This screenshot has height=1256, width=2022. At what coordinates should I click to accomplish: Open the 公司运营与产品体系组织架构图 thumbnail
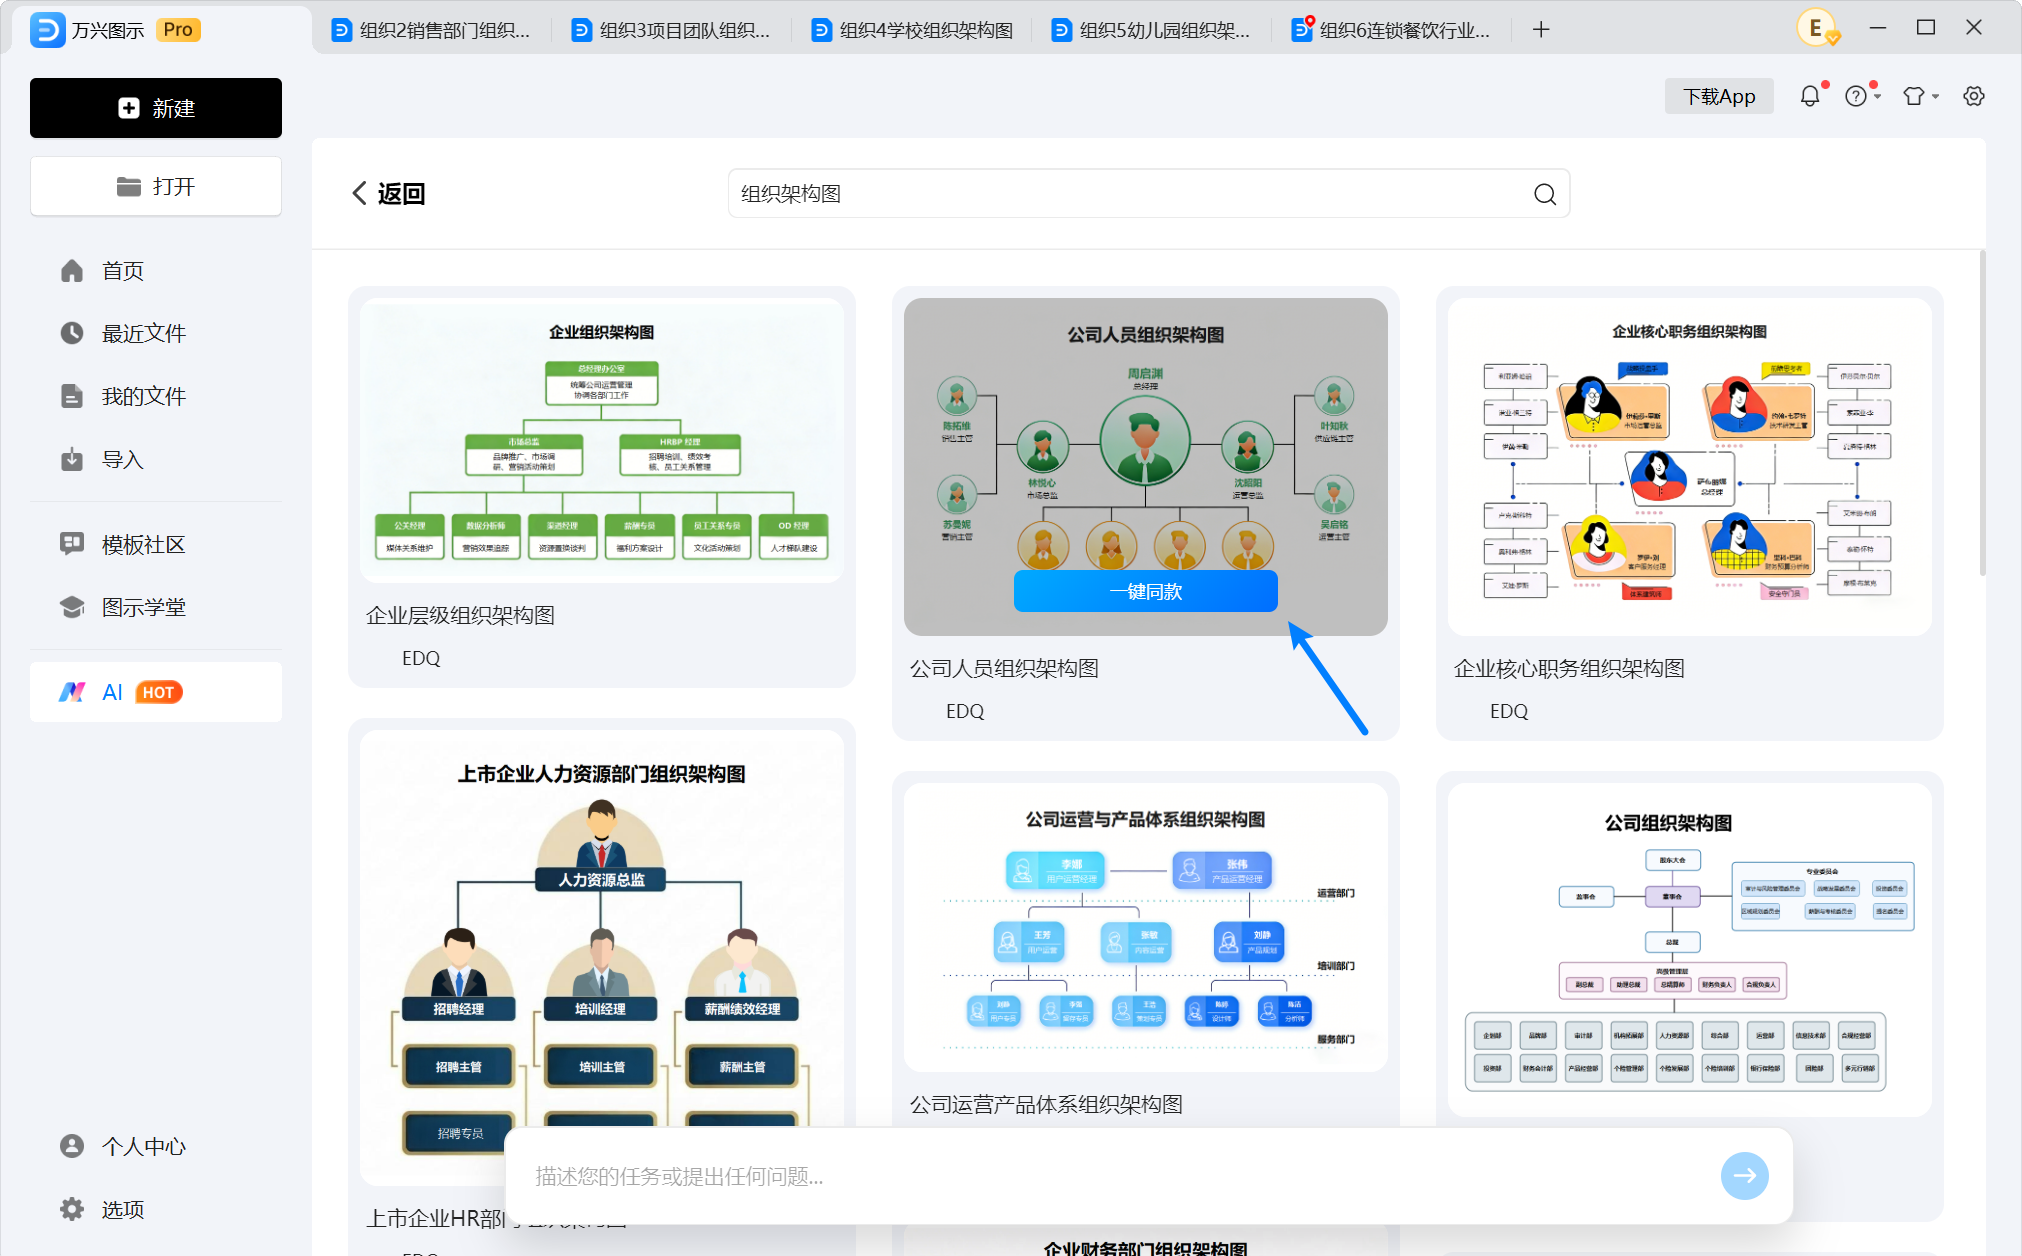pos(1146,927)
